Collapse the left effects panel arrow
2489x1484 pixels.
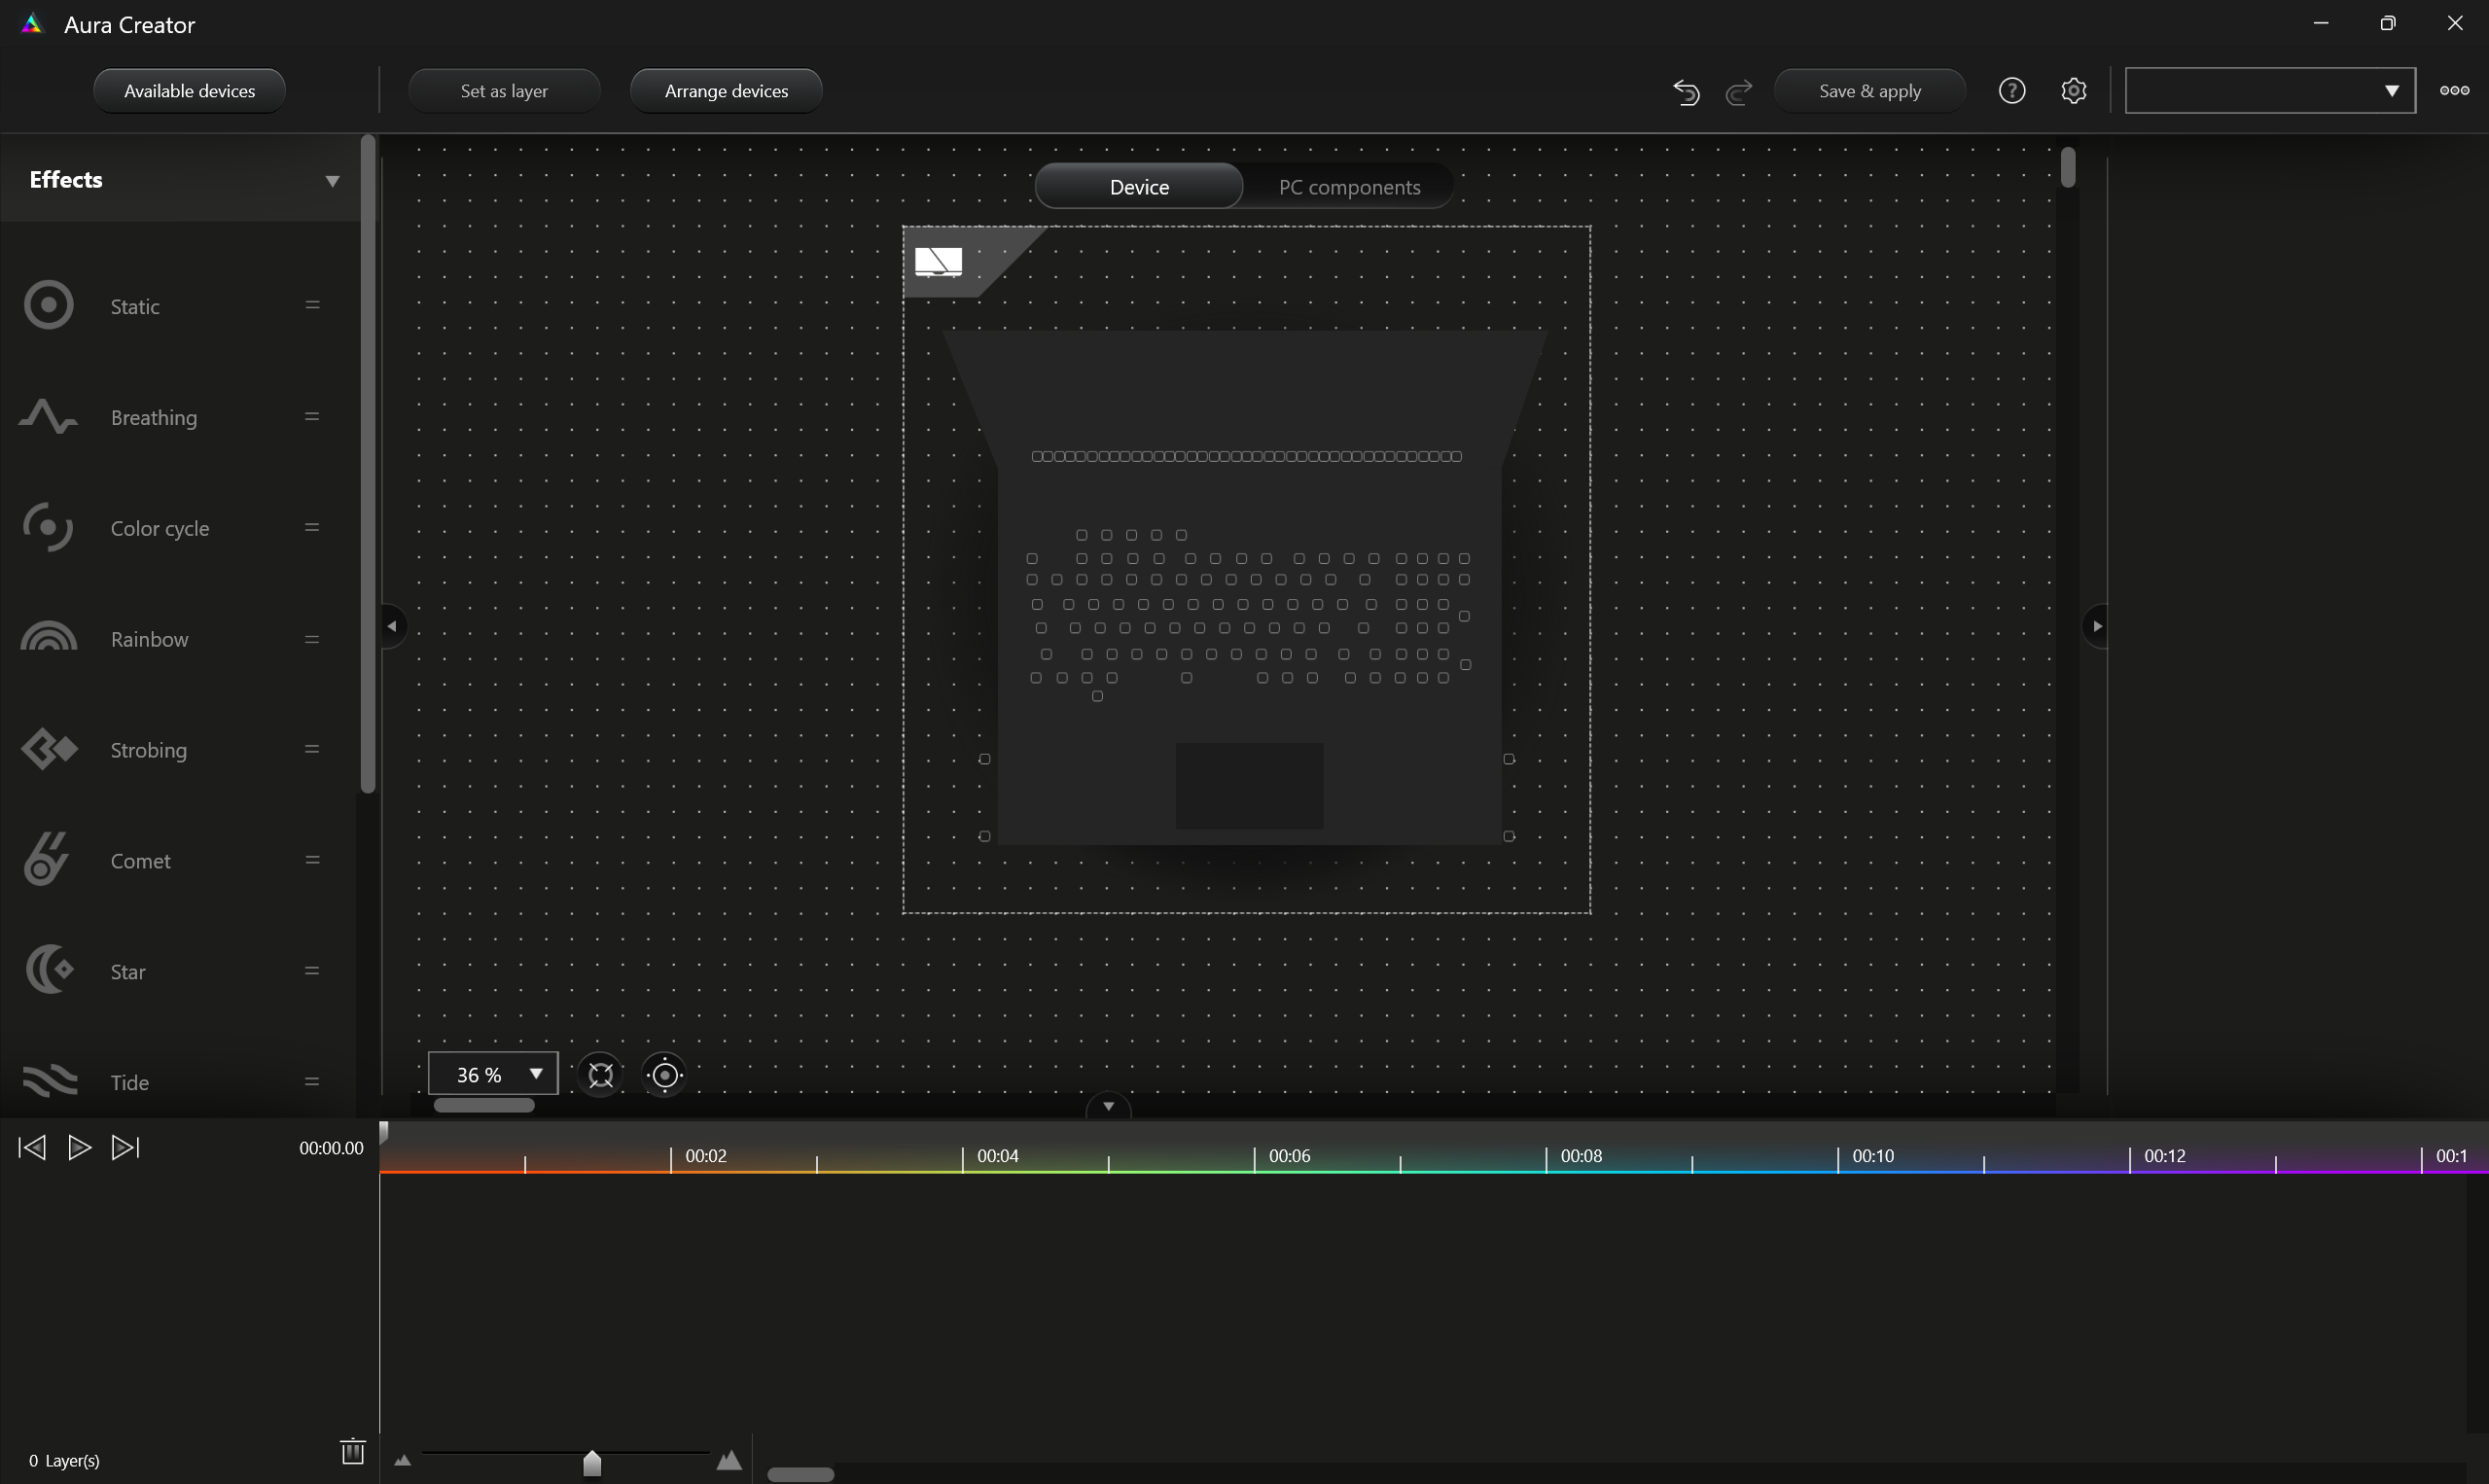pos(393,626)
